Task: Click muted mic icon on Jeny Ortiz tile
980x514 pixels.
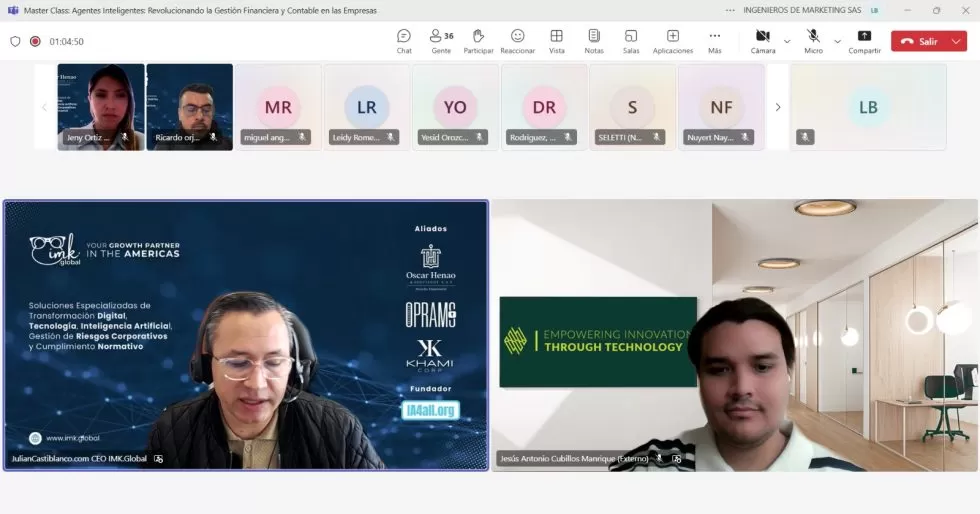Action: click(x=124, y=137)
